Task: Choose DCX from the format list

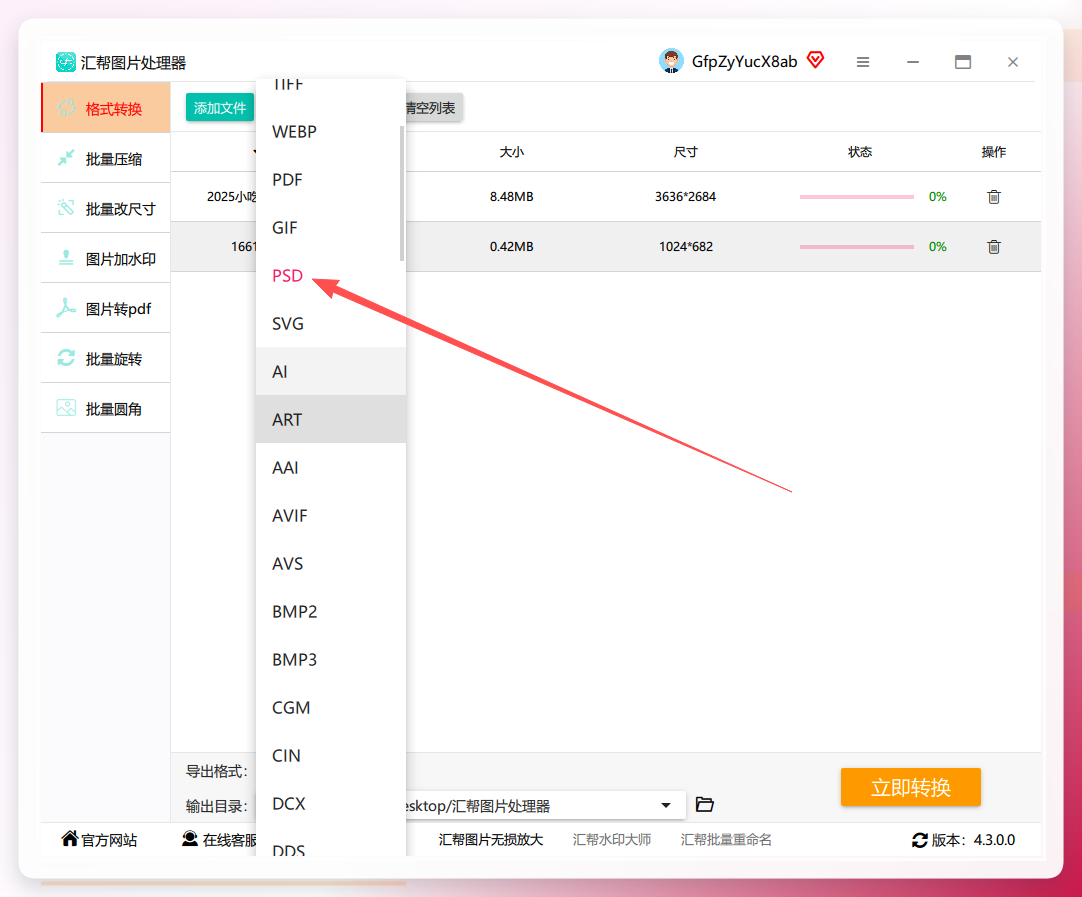Action: (331, 803)
